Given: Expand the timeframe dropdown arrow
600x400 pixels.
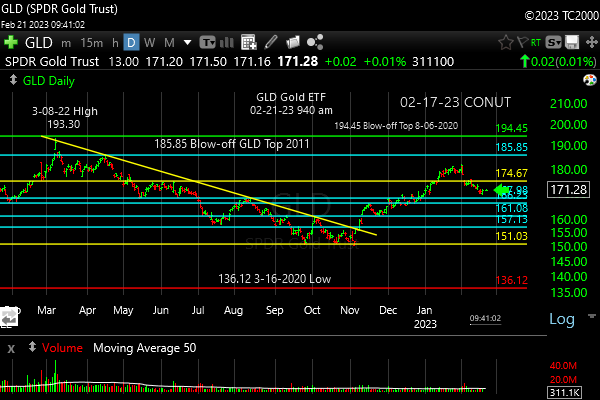Looking at the screenshot, I should [x=187, y=43].
